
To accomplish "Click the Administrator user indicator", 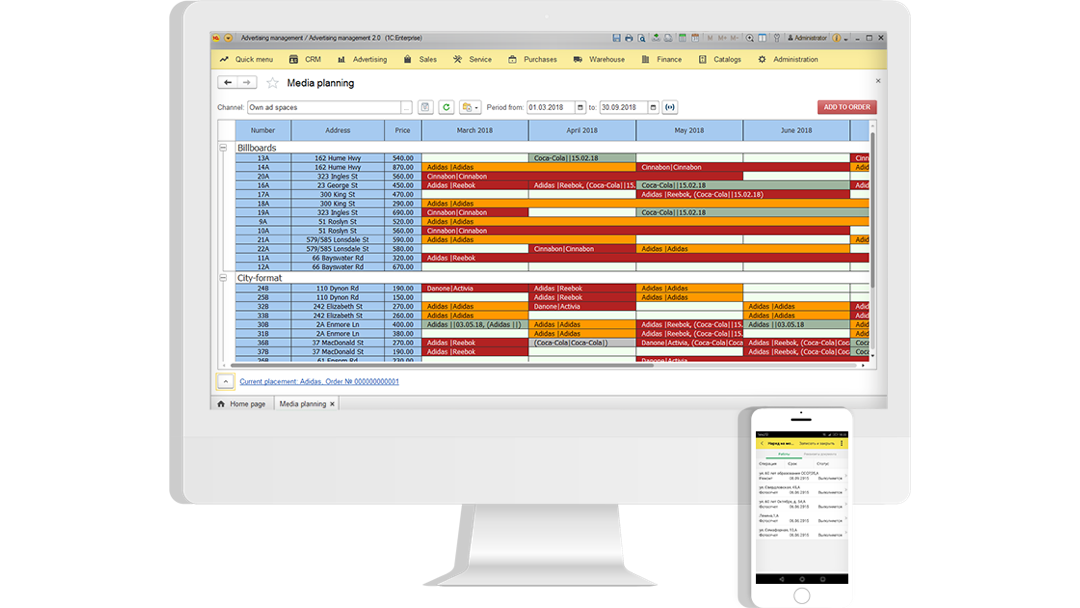I will click(x=807, y=38).
